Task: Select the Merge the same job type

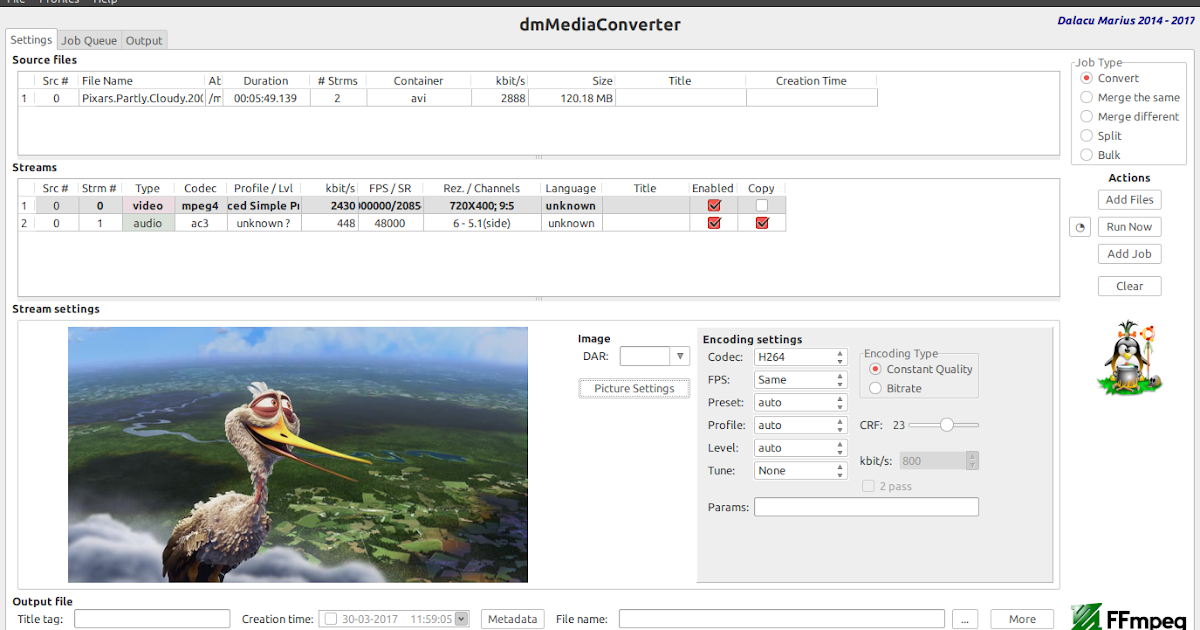Action: pos(1086,97)
